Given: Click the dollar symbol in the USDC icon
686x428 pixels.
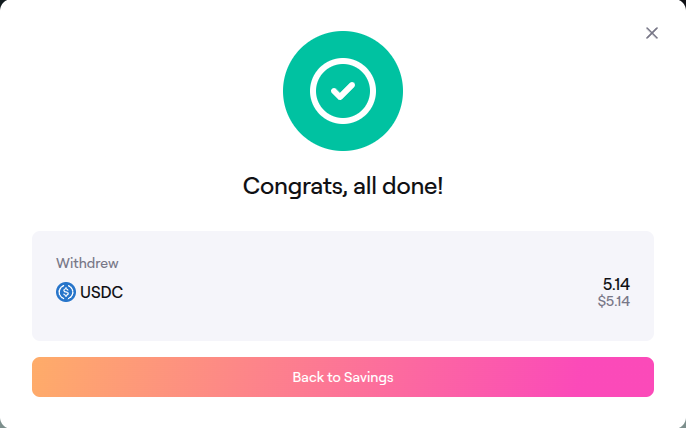Looking at the screenshot, I should click(x=66, y=292).
